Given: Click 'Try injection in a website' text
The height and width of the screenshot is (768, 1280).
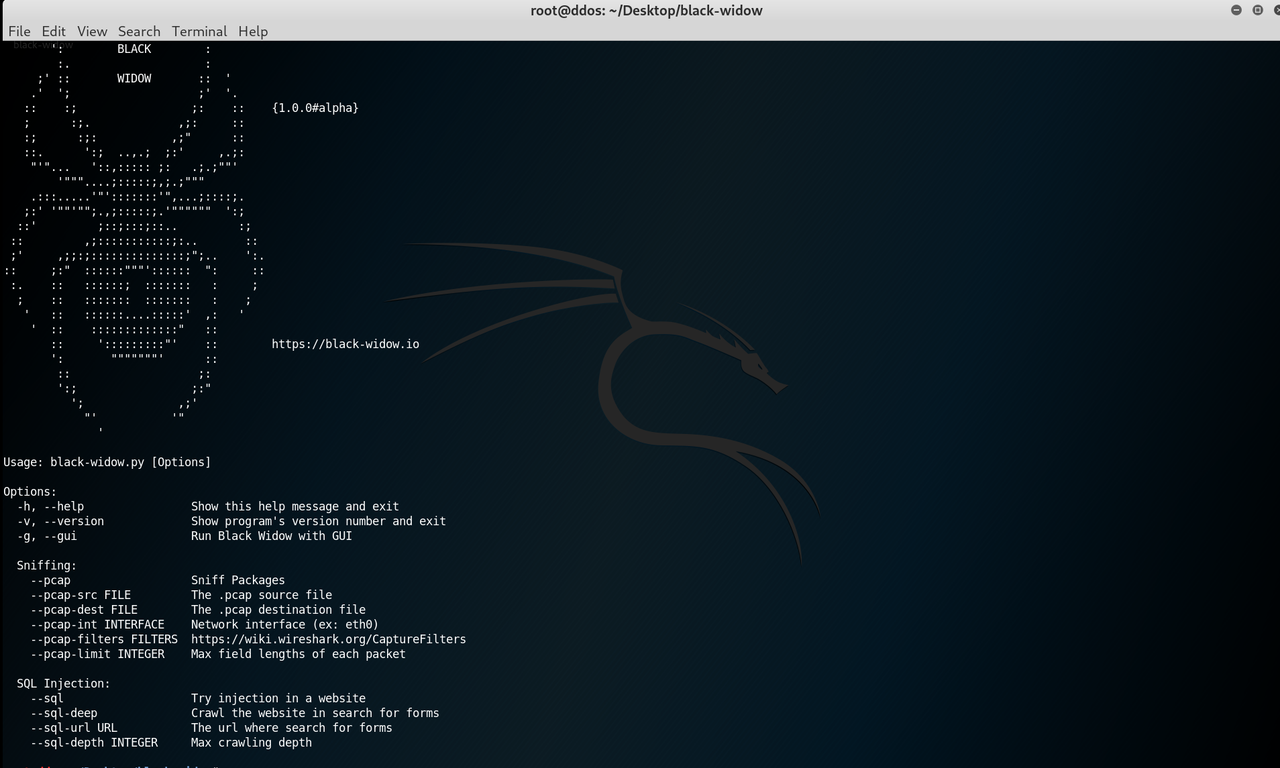Looking at the screenshot, I should click(278, 698).
